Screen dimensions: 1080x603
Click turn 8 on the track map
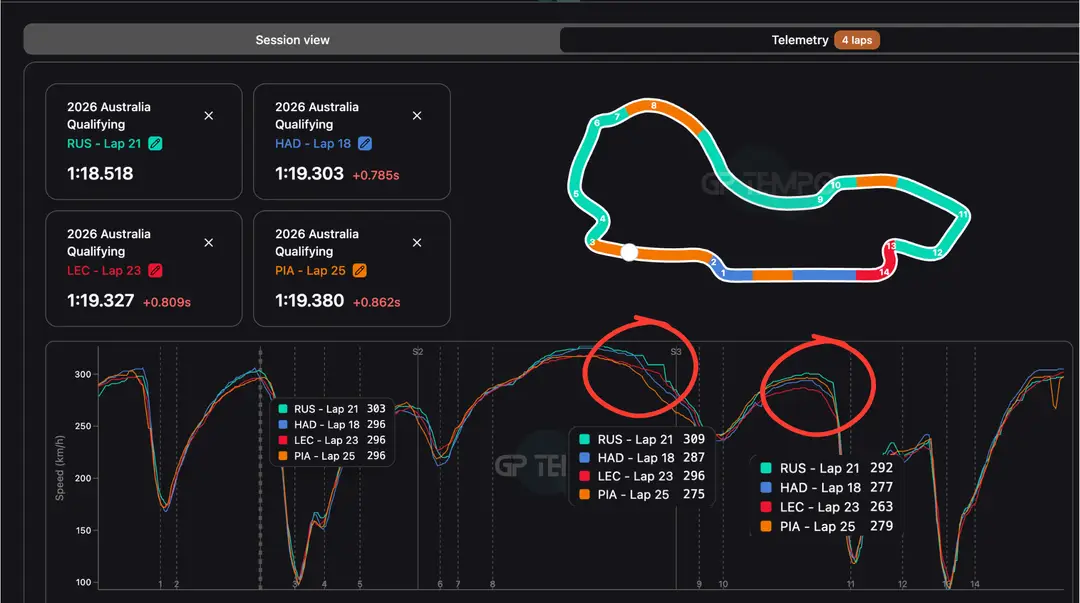(x=654, y=105)
